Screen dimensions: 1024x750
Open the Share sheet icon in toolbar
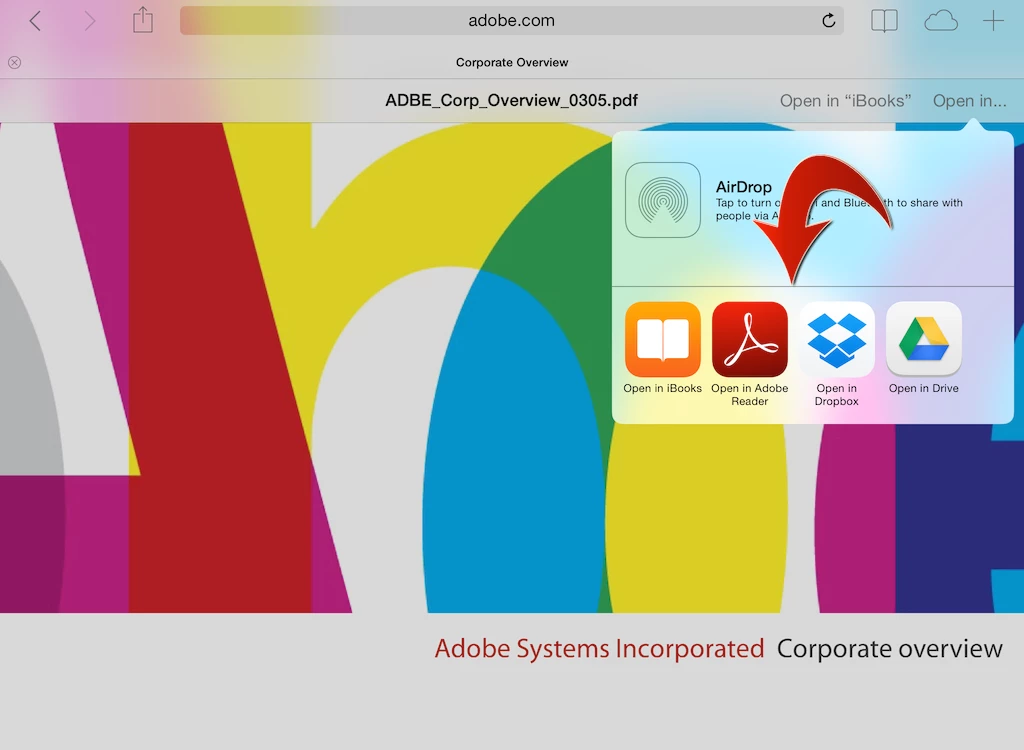143,20
